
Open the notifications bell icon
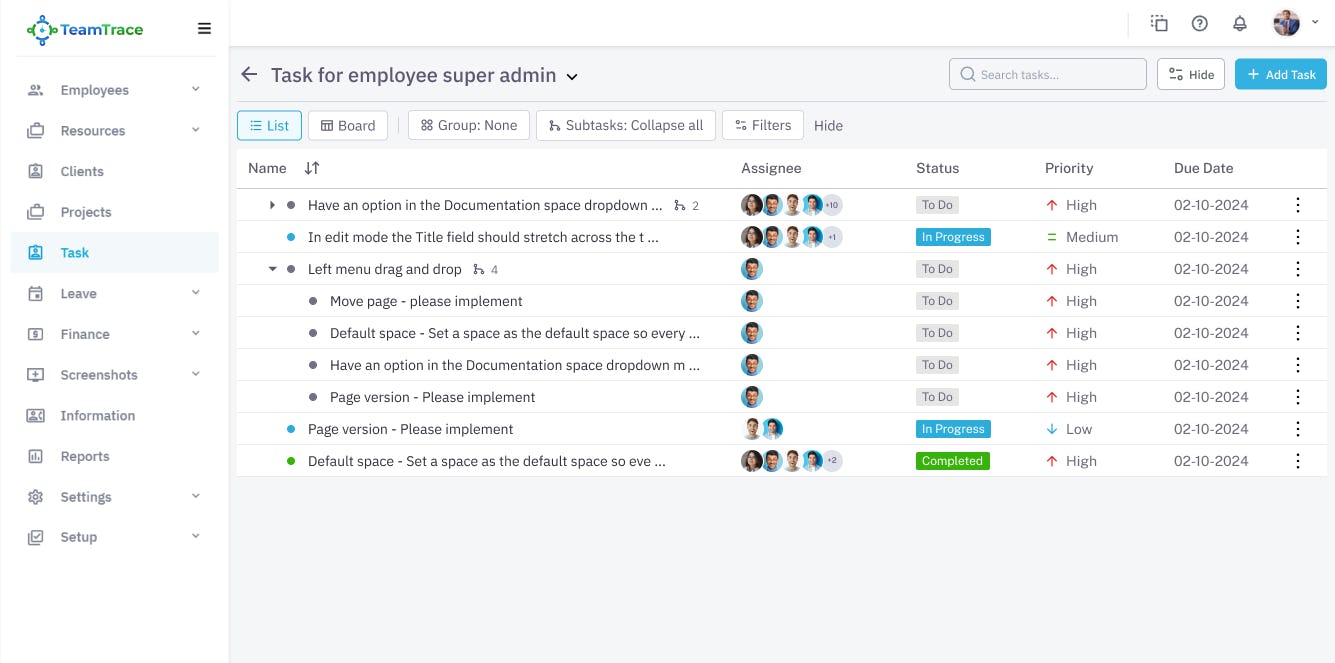[1240, 22]
